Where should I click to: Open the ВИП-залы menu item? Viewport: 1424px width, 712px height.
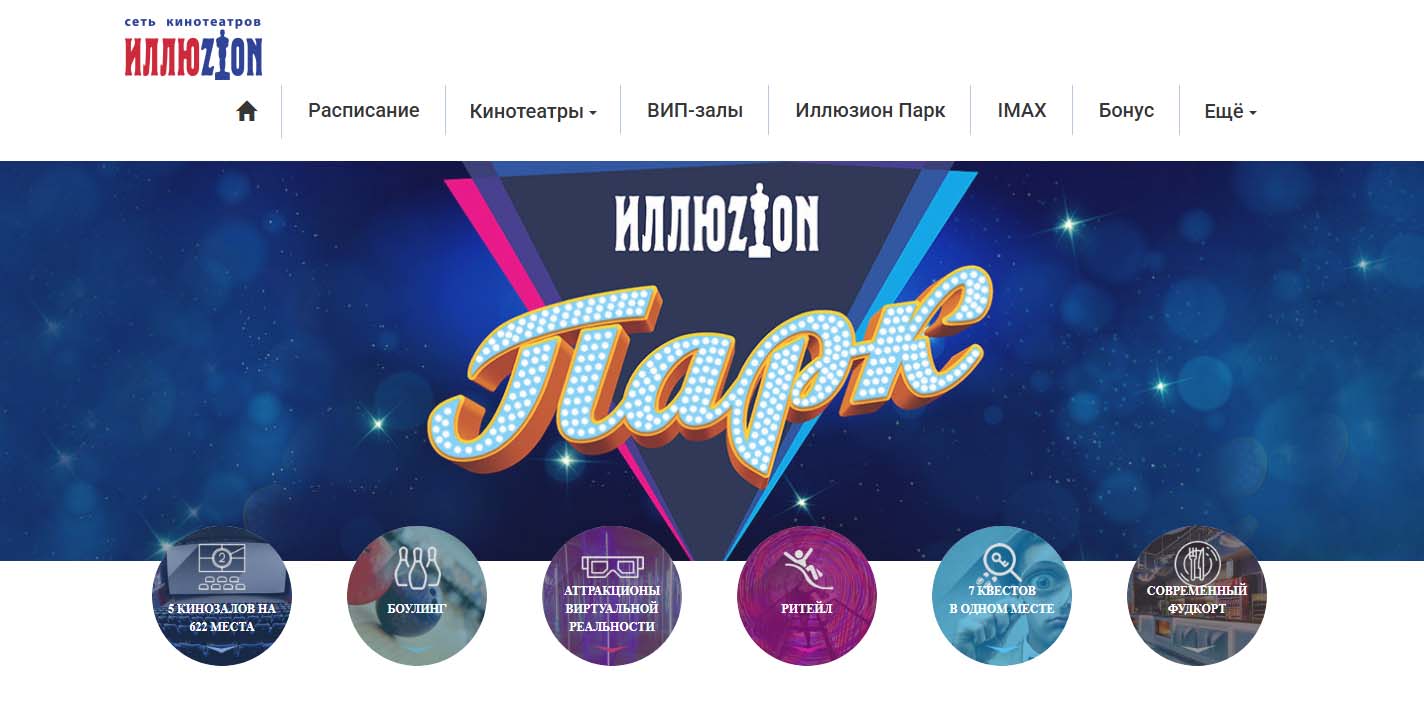(695, 110)
